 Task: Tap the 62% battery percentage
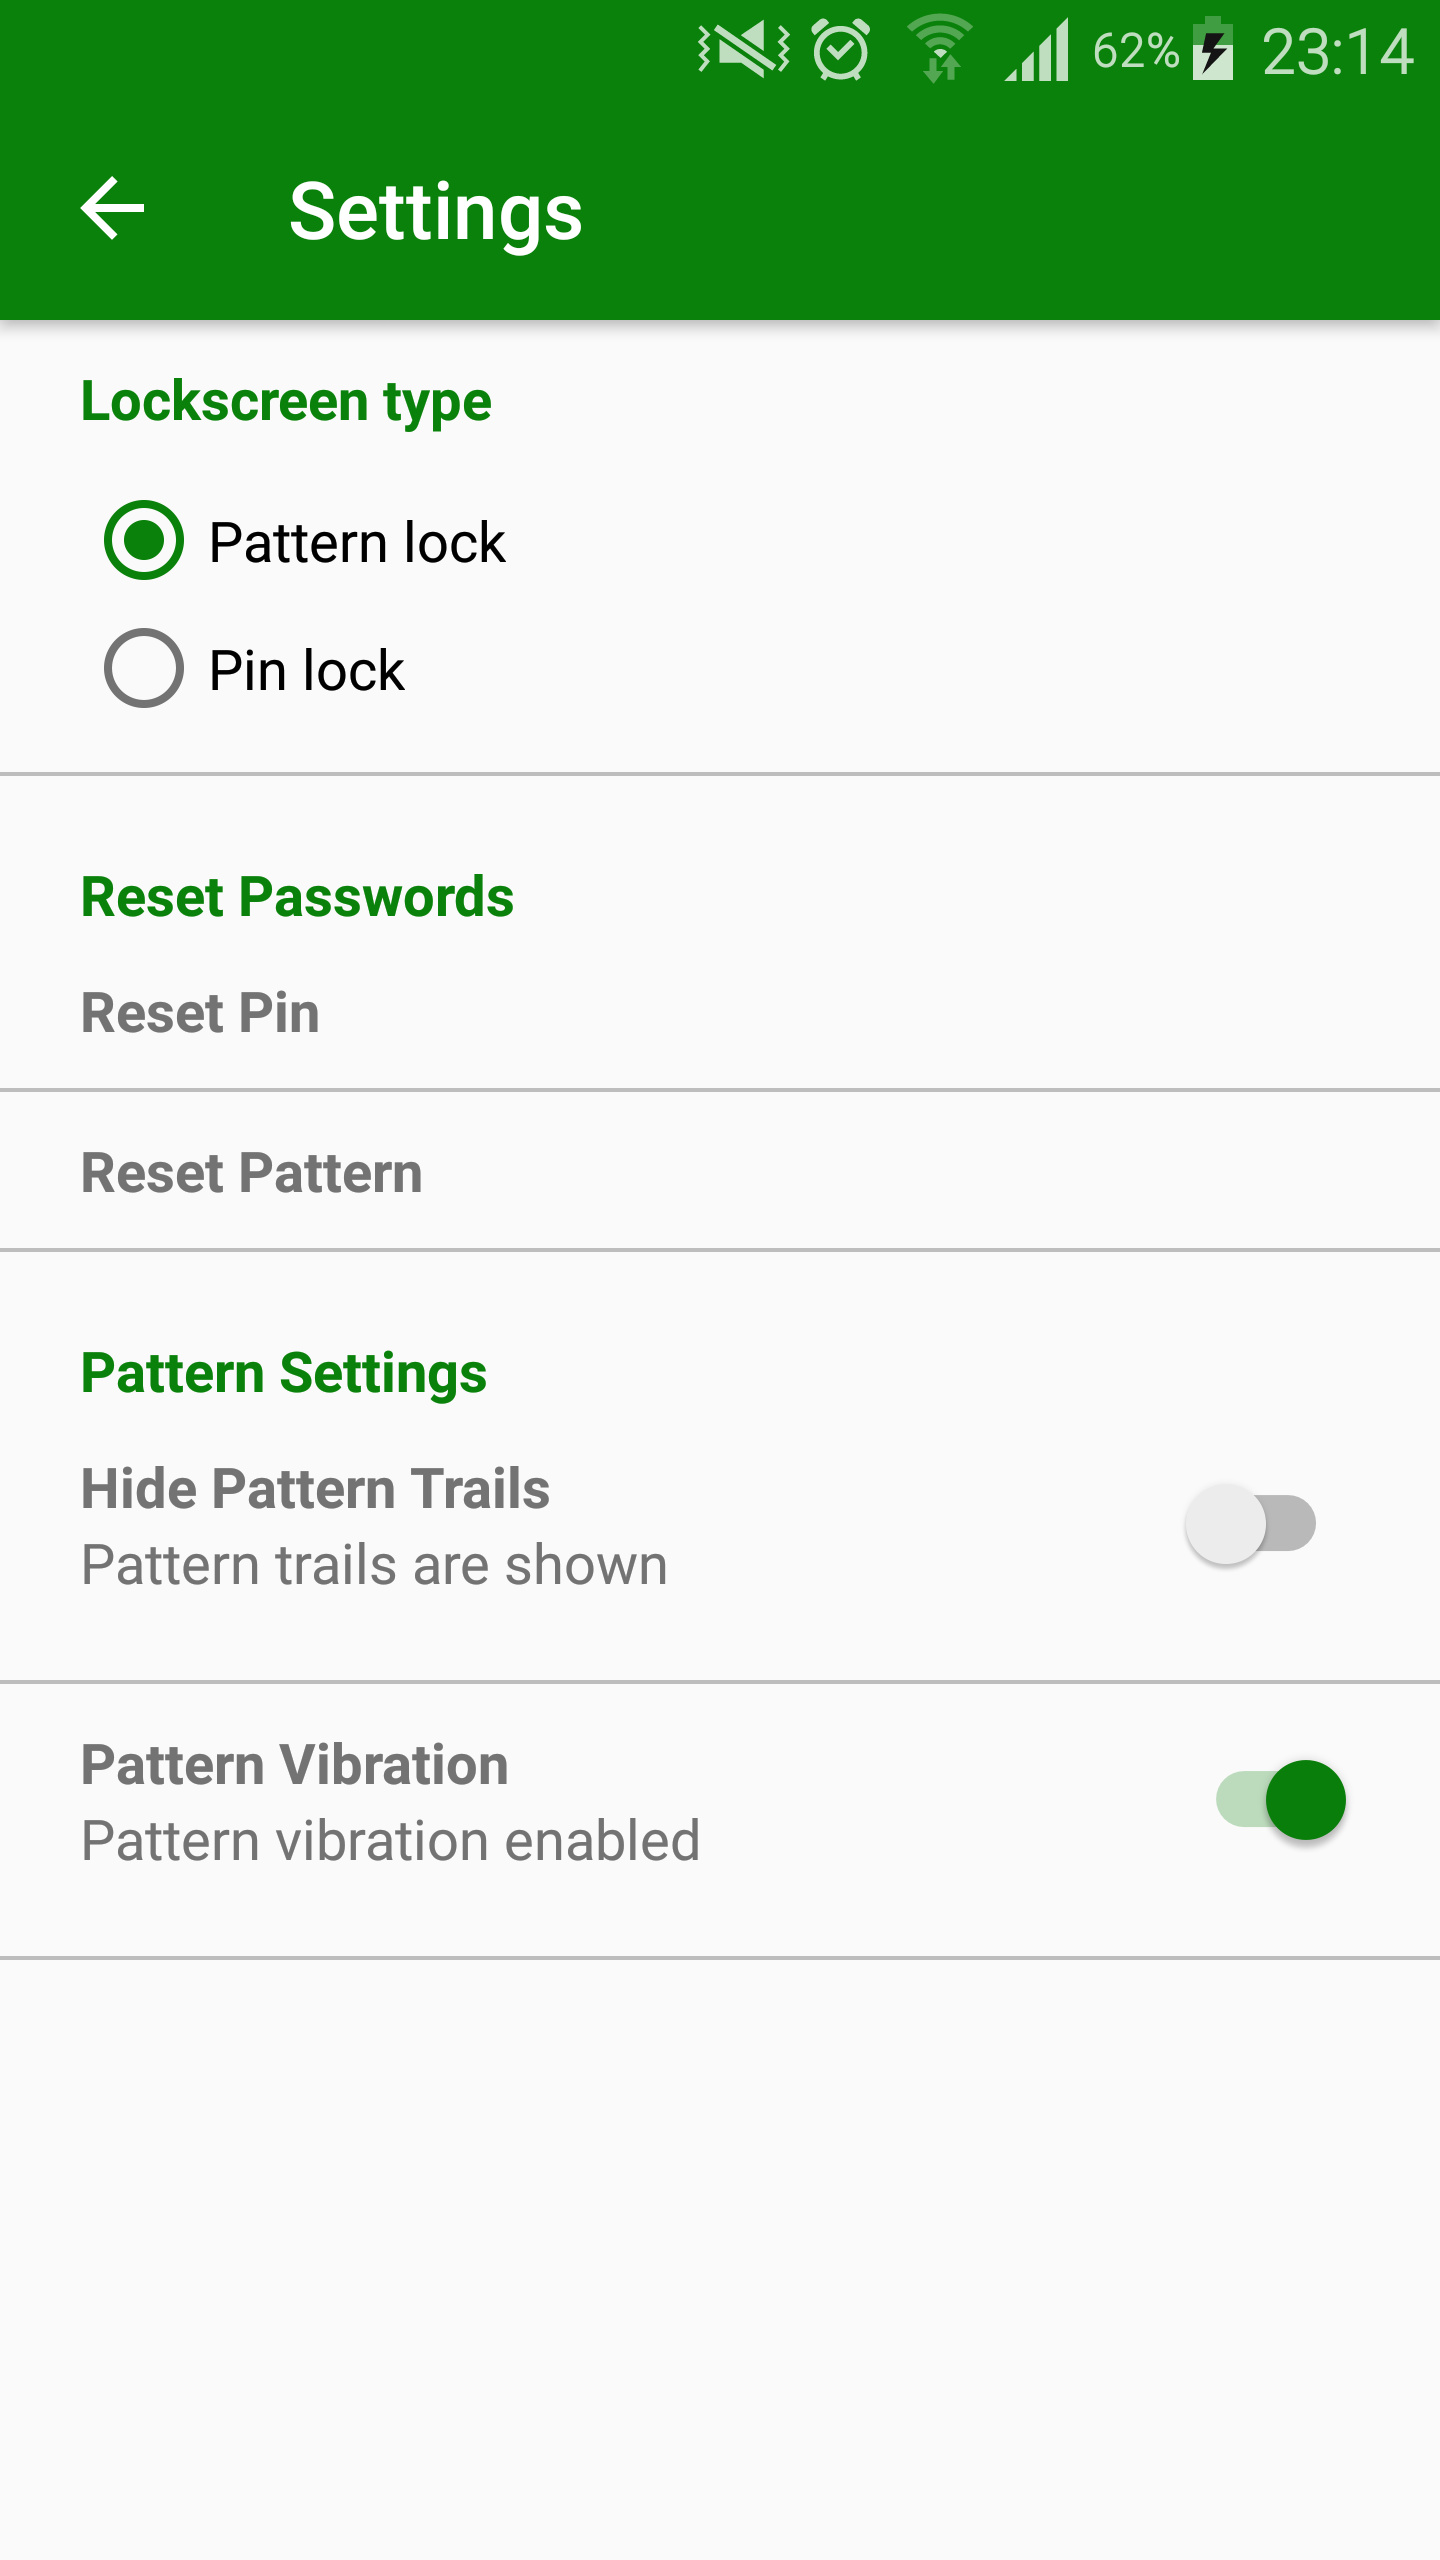[x=1135, y=51]
